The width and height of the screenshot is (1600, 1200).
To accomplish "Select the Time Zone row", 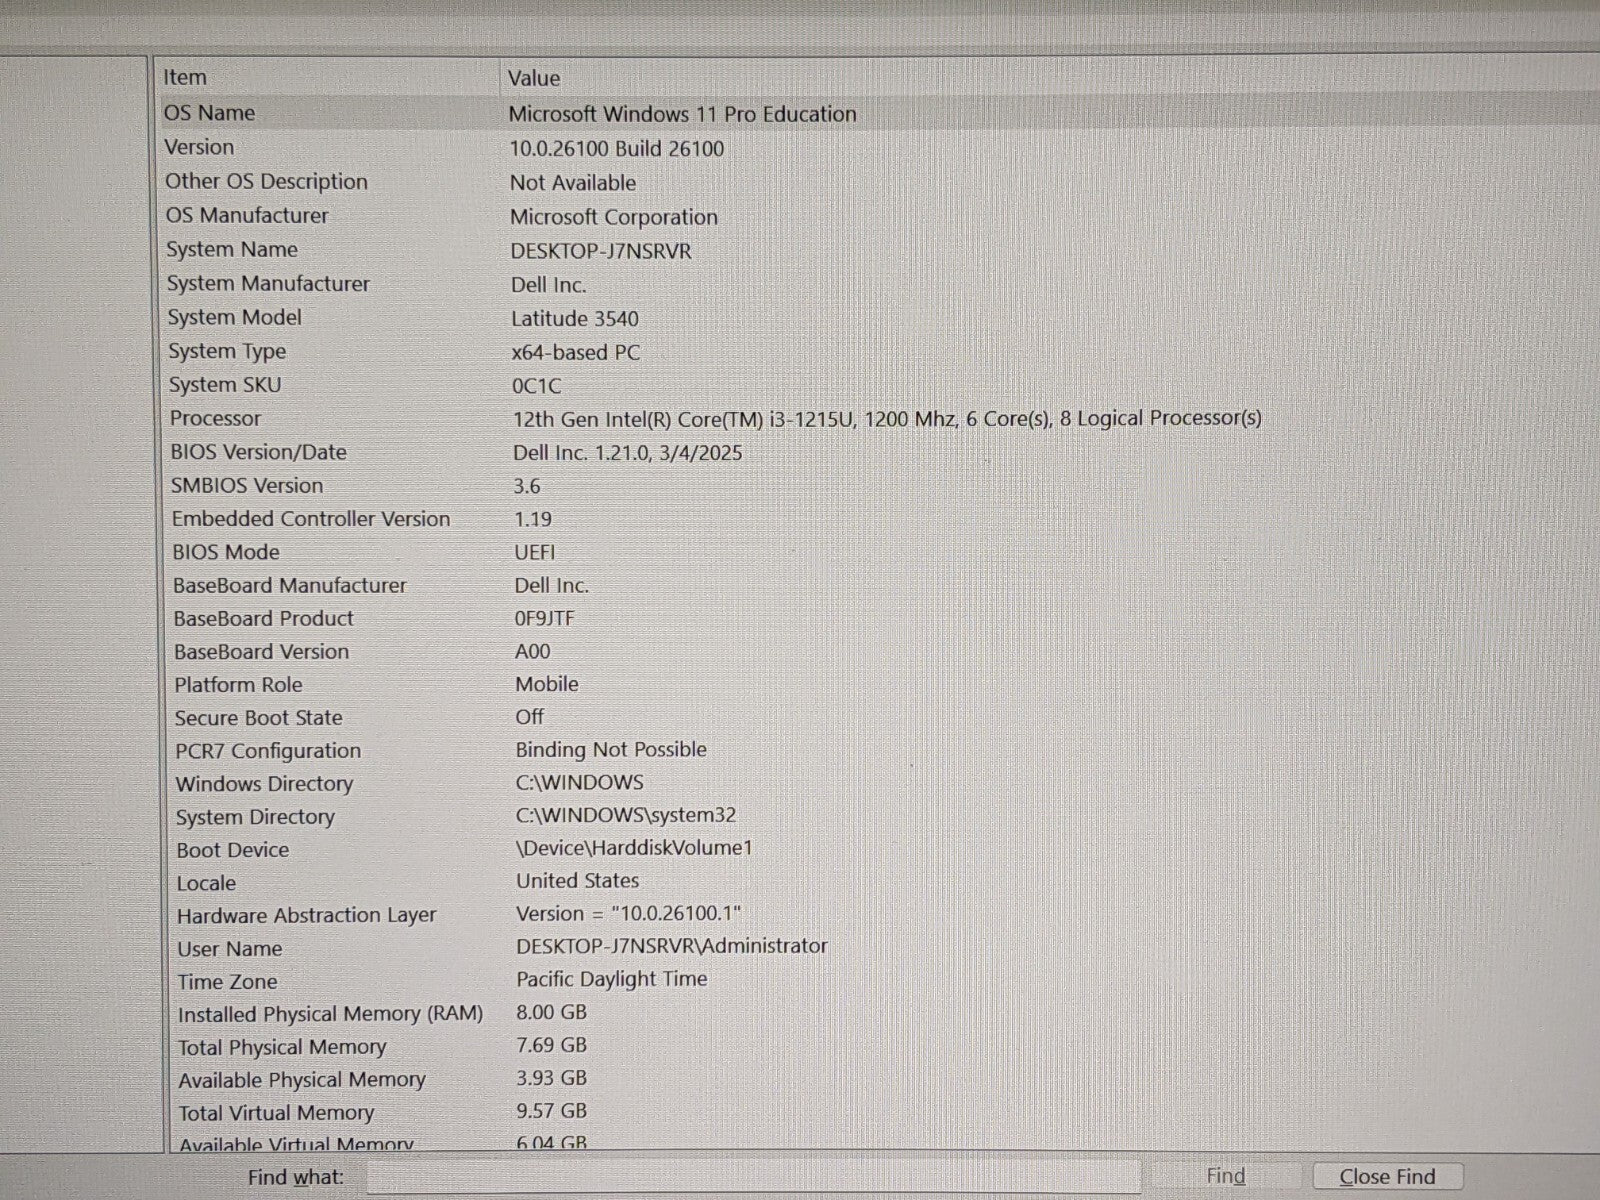I will coord(228,981).
